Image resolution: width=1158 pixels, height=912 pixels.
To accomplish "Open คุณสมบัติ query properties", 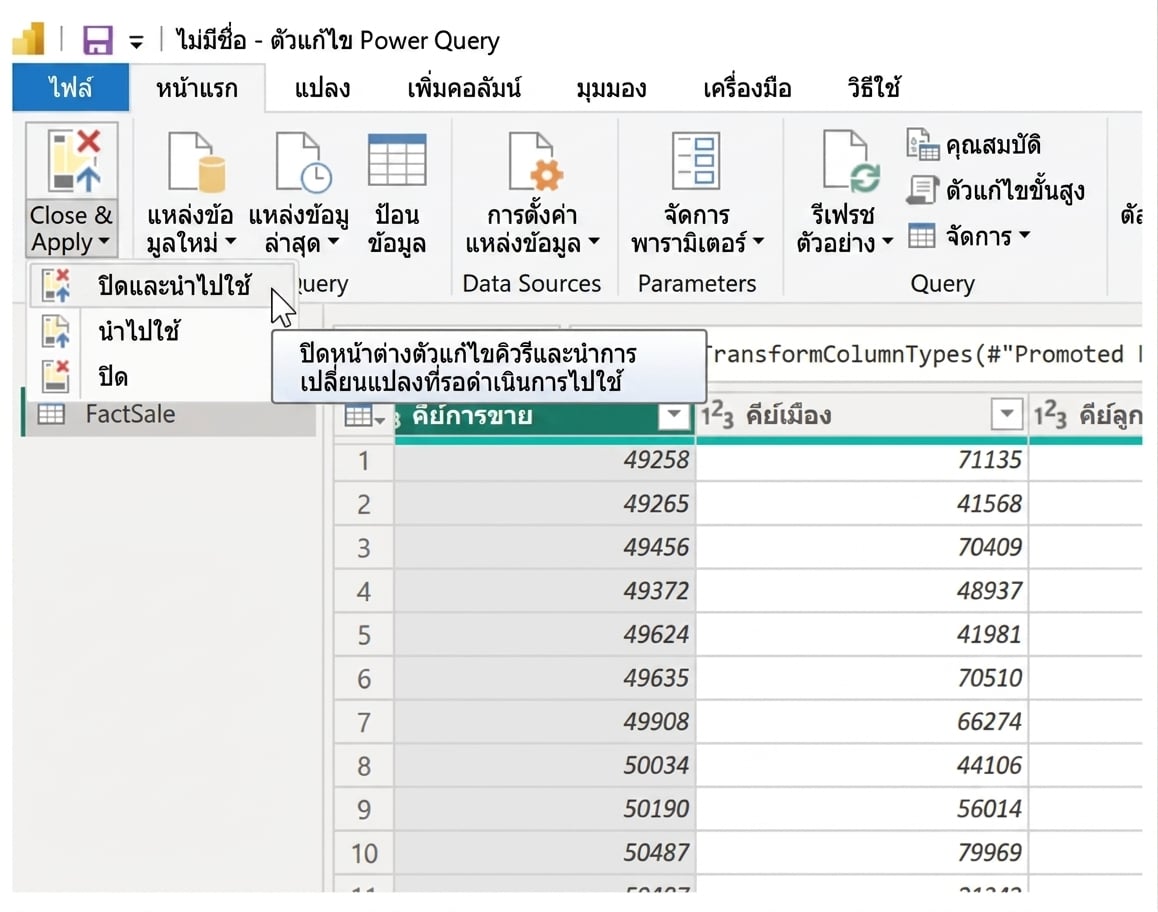I will click(x=974, y=145).
